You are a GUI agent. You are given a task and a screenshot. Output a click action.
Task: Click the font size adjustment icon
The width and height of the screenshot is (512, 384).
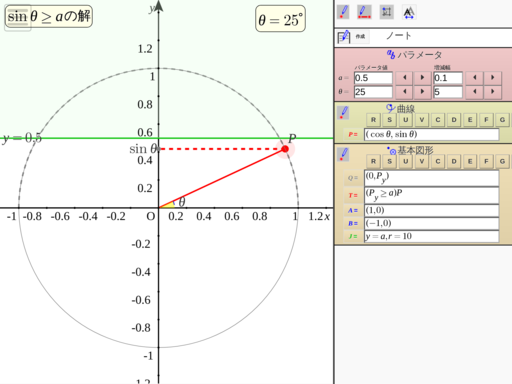coord(409,12)
